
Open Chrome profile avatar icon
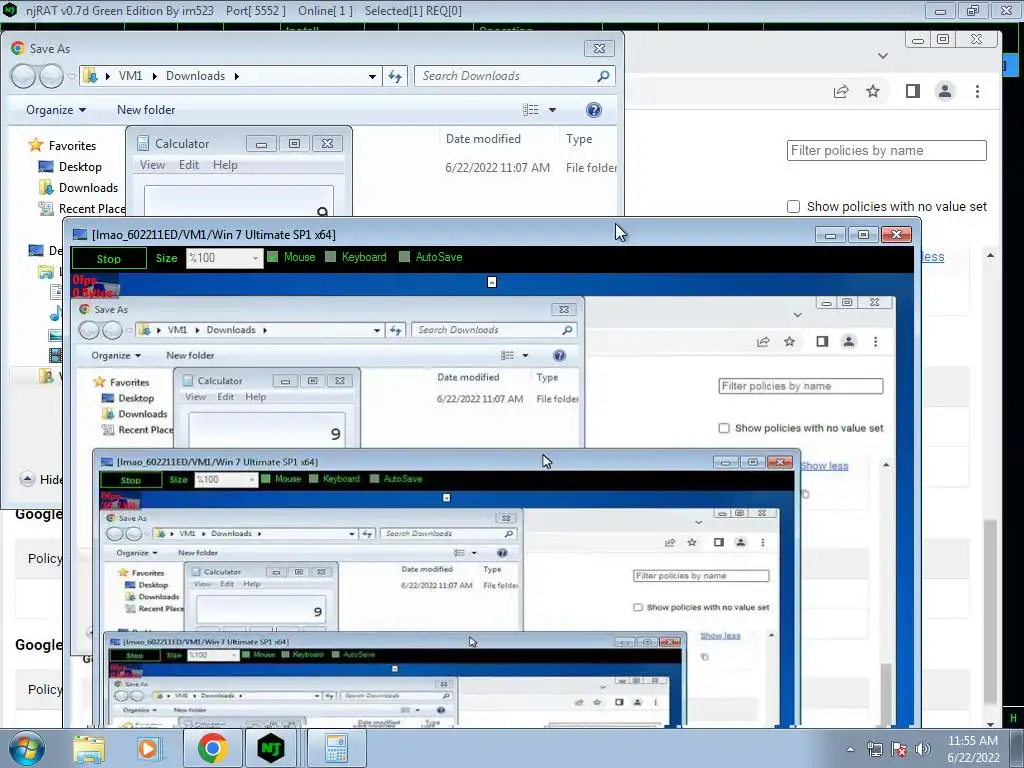coord(945,91)
